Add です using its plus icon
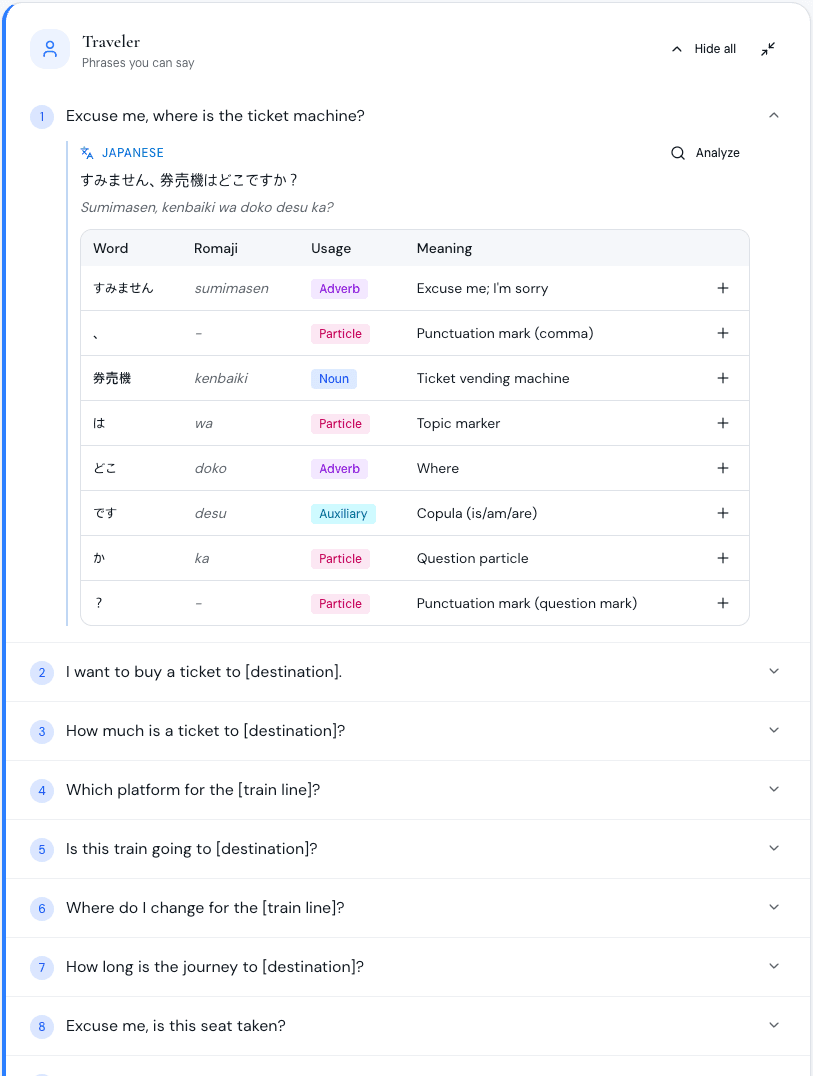 point(723,513)
